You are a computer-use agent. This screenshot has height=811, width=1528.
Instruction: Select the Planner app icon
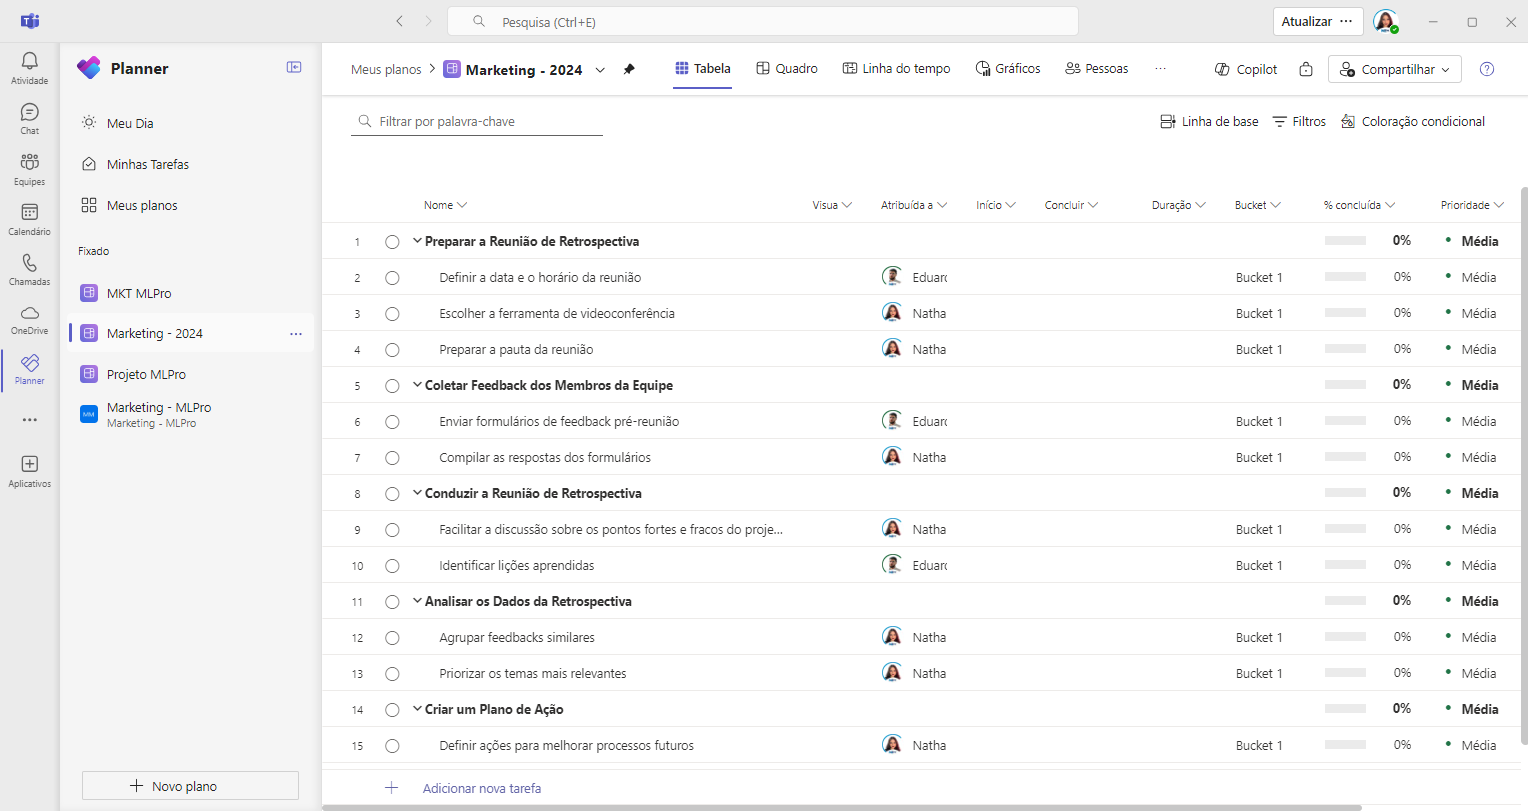[x=30, y=362]
